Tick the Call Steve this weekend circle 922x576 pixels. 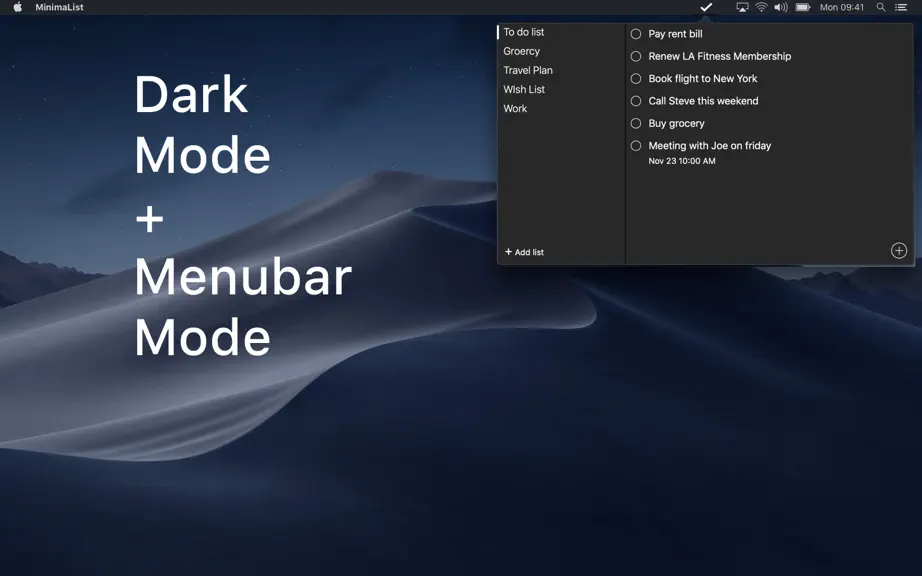pyautogui.click(x=636, y=101)
